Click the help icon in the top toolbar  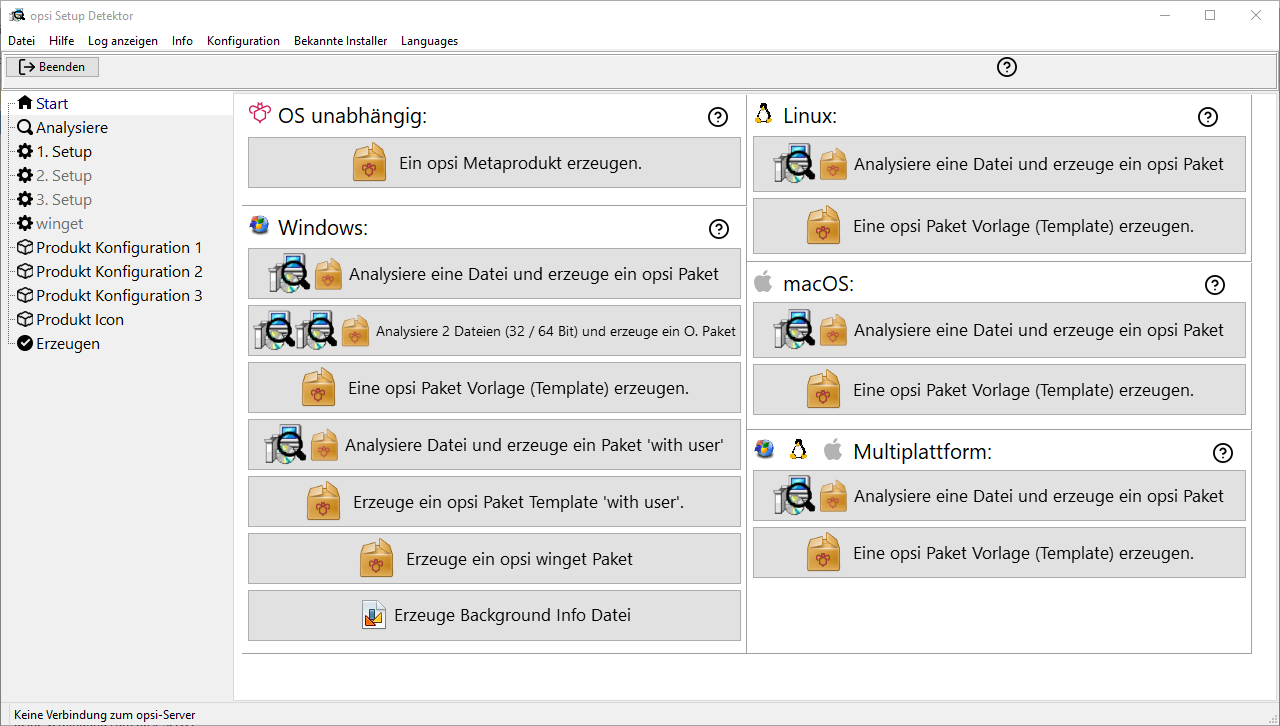click(1007, 67)
